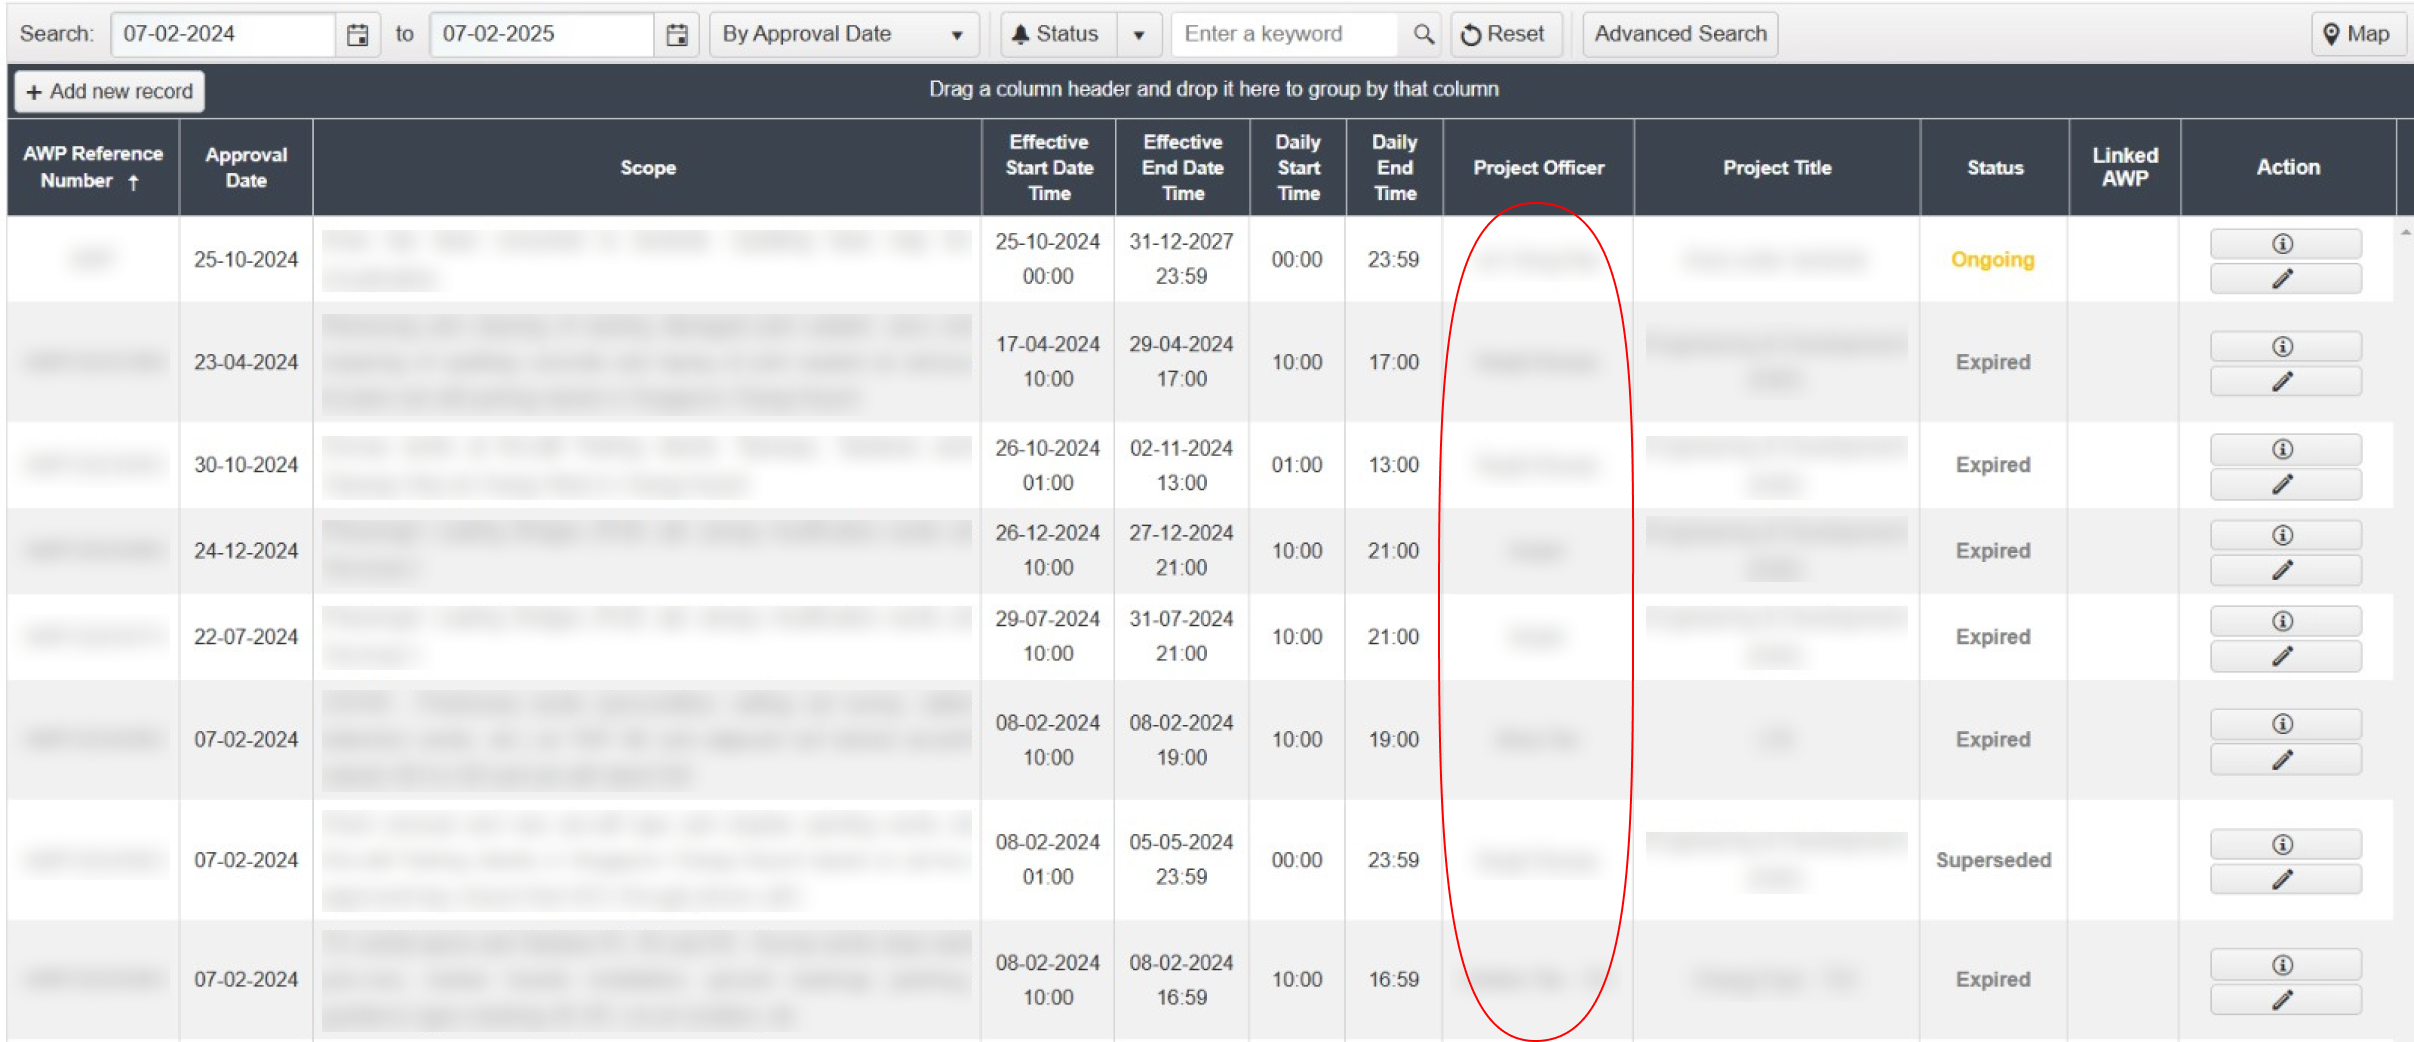Screen dimensions: 2414x1042
Task: Open the end date calendar picker
Action: pyautogui.click(x=677, y=35)
